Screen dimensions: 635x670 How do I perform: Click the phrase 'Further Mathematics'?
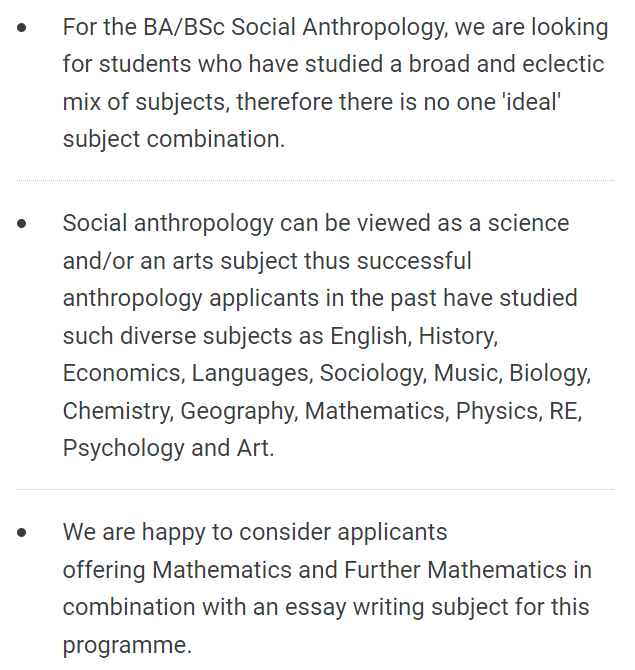coord(455,570)
